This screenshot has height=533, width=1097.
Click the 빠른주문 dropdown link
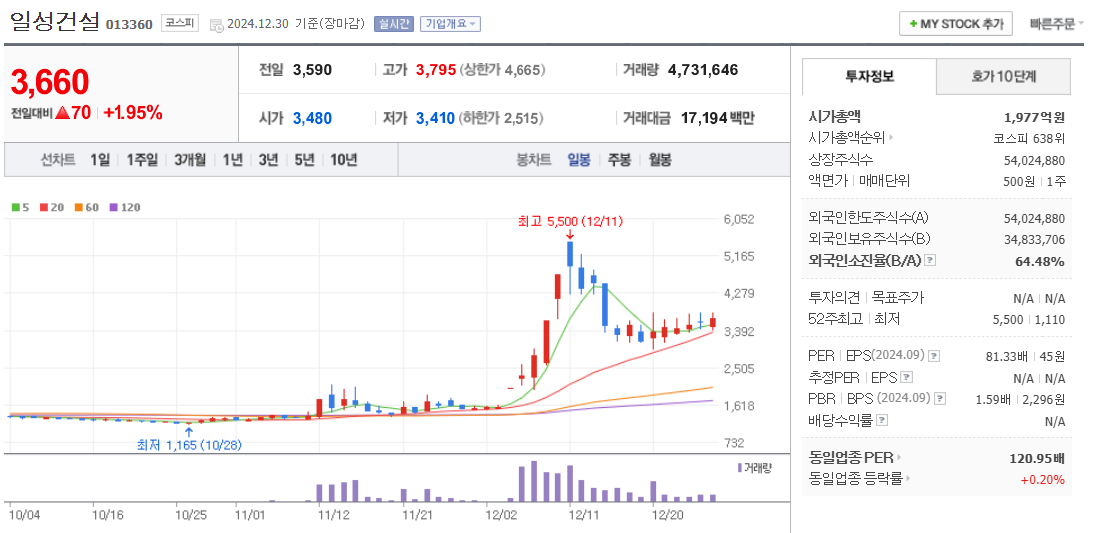(x=1055, y=24)
